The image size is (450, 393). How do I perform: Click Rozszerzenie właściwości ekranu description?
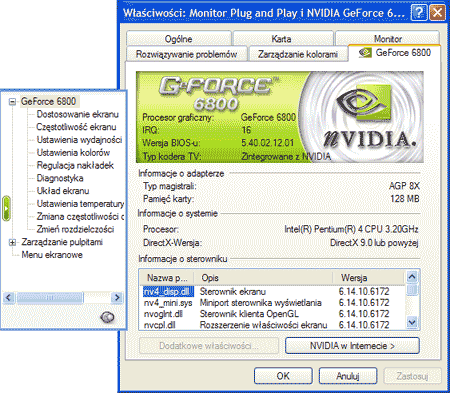tap(263, 325)
